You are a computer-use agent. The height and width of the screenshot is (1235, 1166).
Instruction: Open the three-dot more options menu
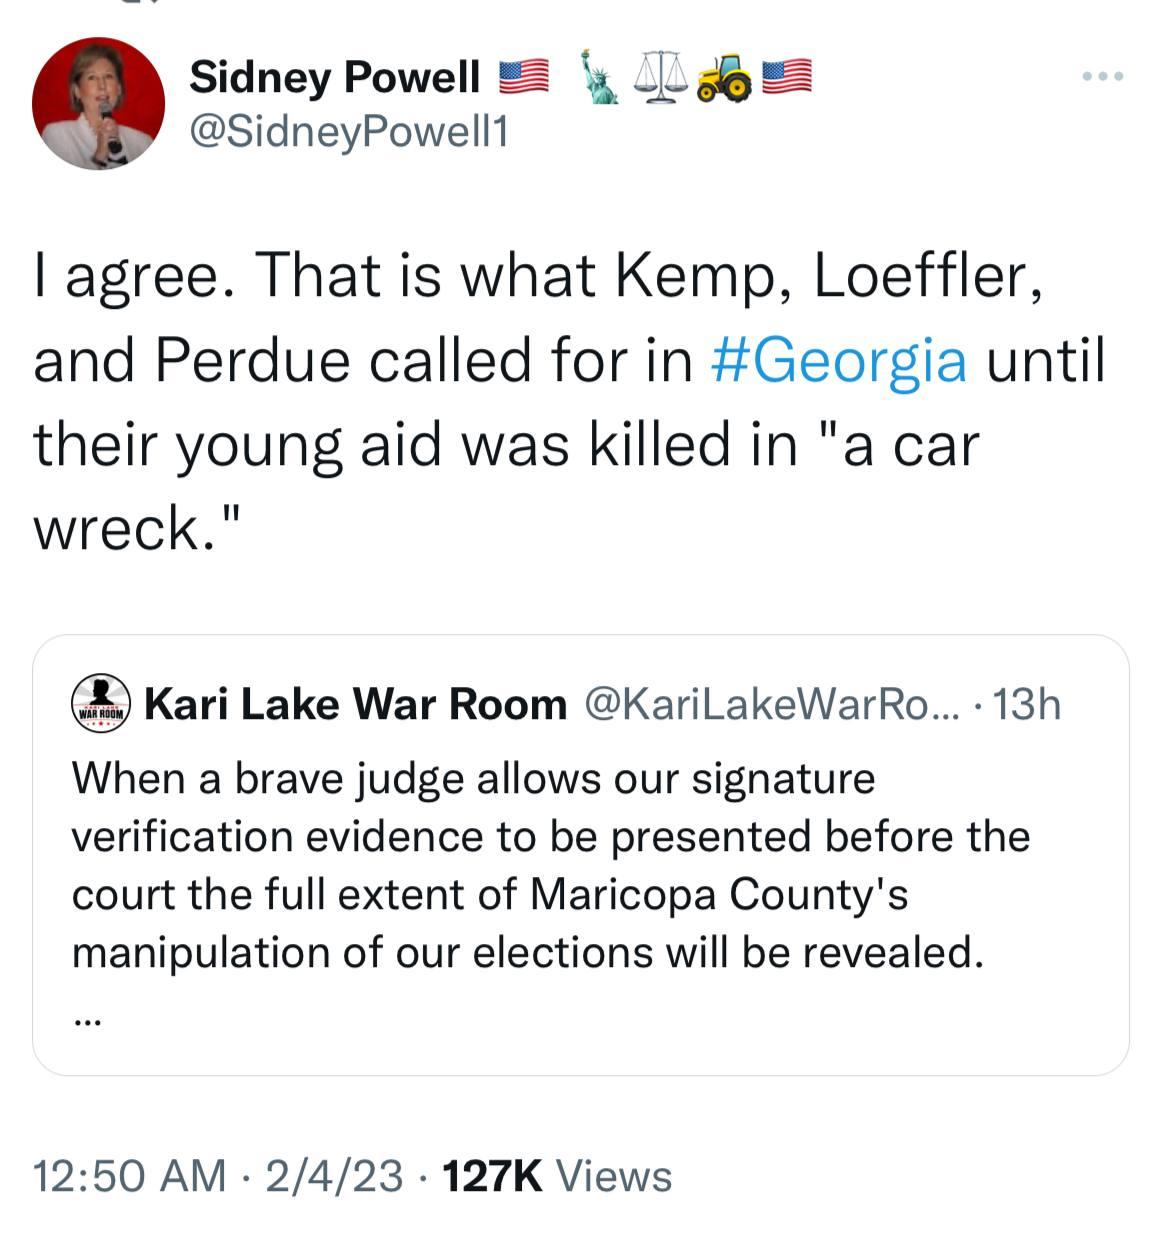(x=1104, y=76)
